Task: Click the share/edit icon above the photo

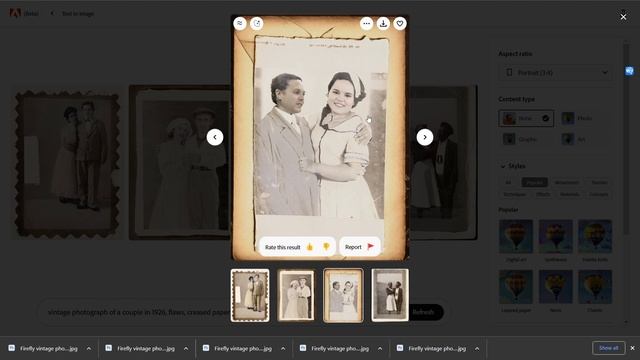Action: (x=257, y=23)
